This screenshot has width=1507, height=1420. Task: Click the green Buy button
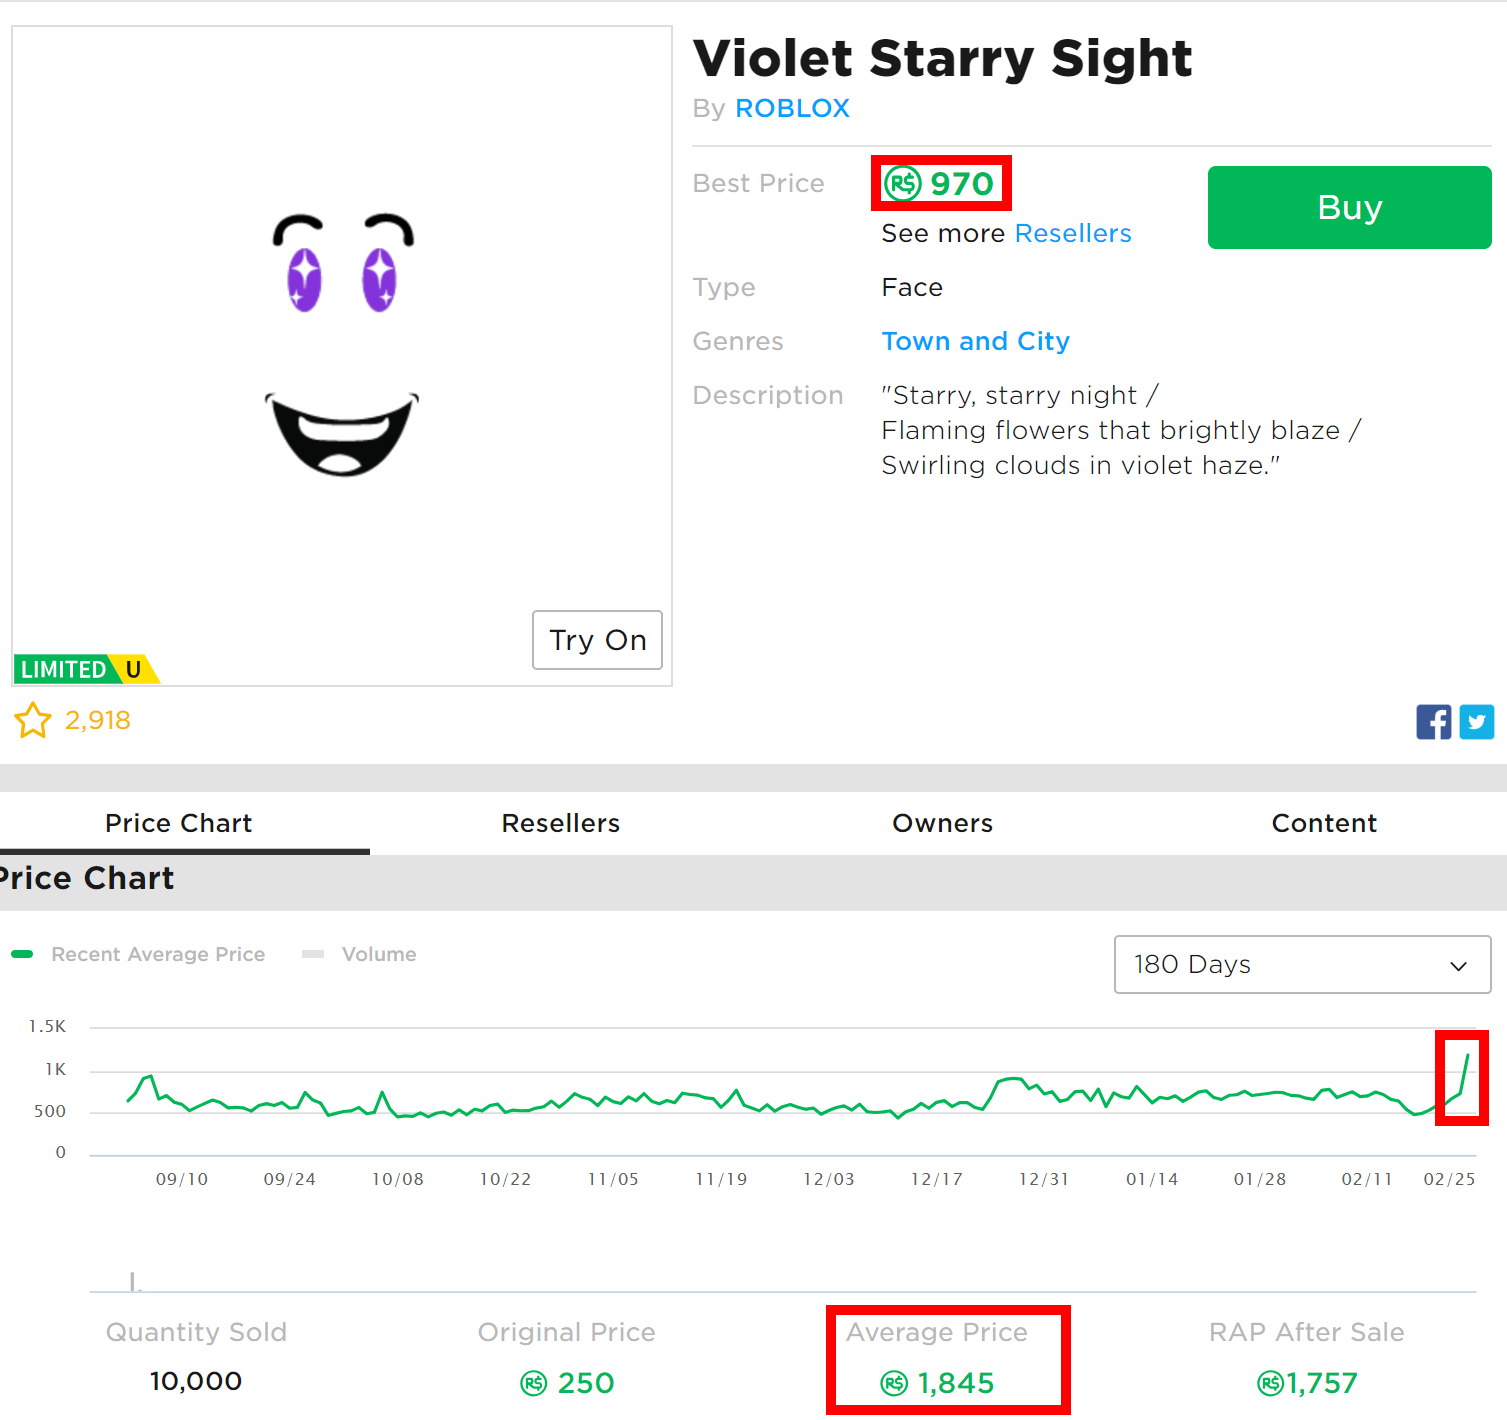(1349, 207)
